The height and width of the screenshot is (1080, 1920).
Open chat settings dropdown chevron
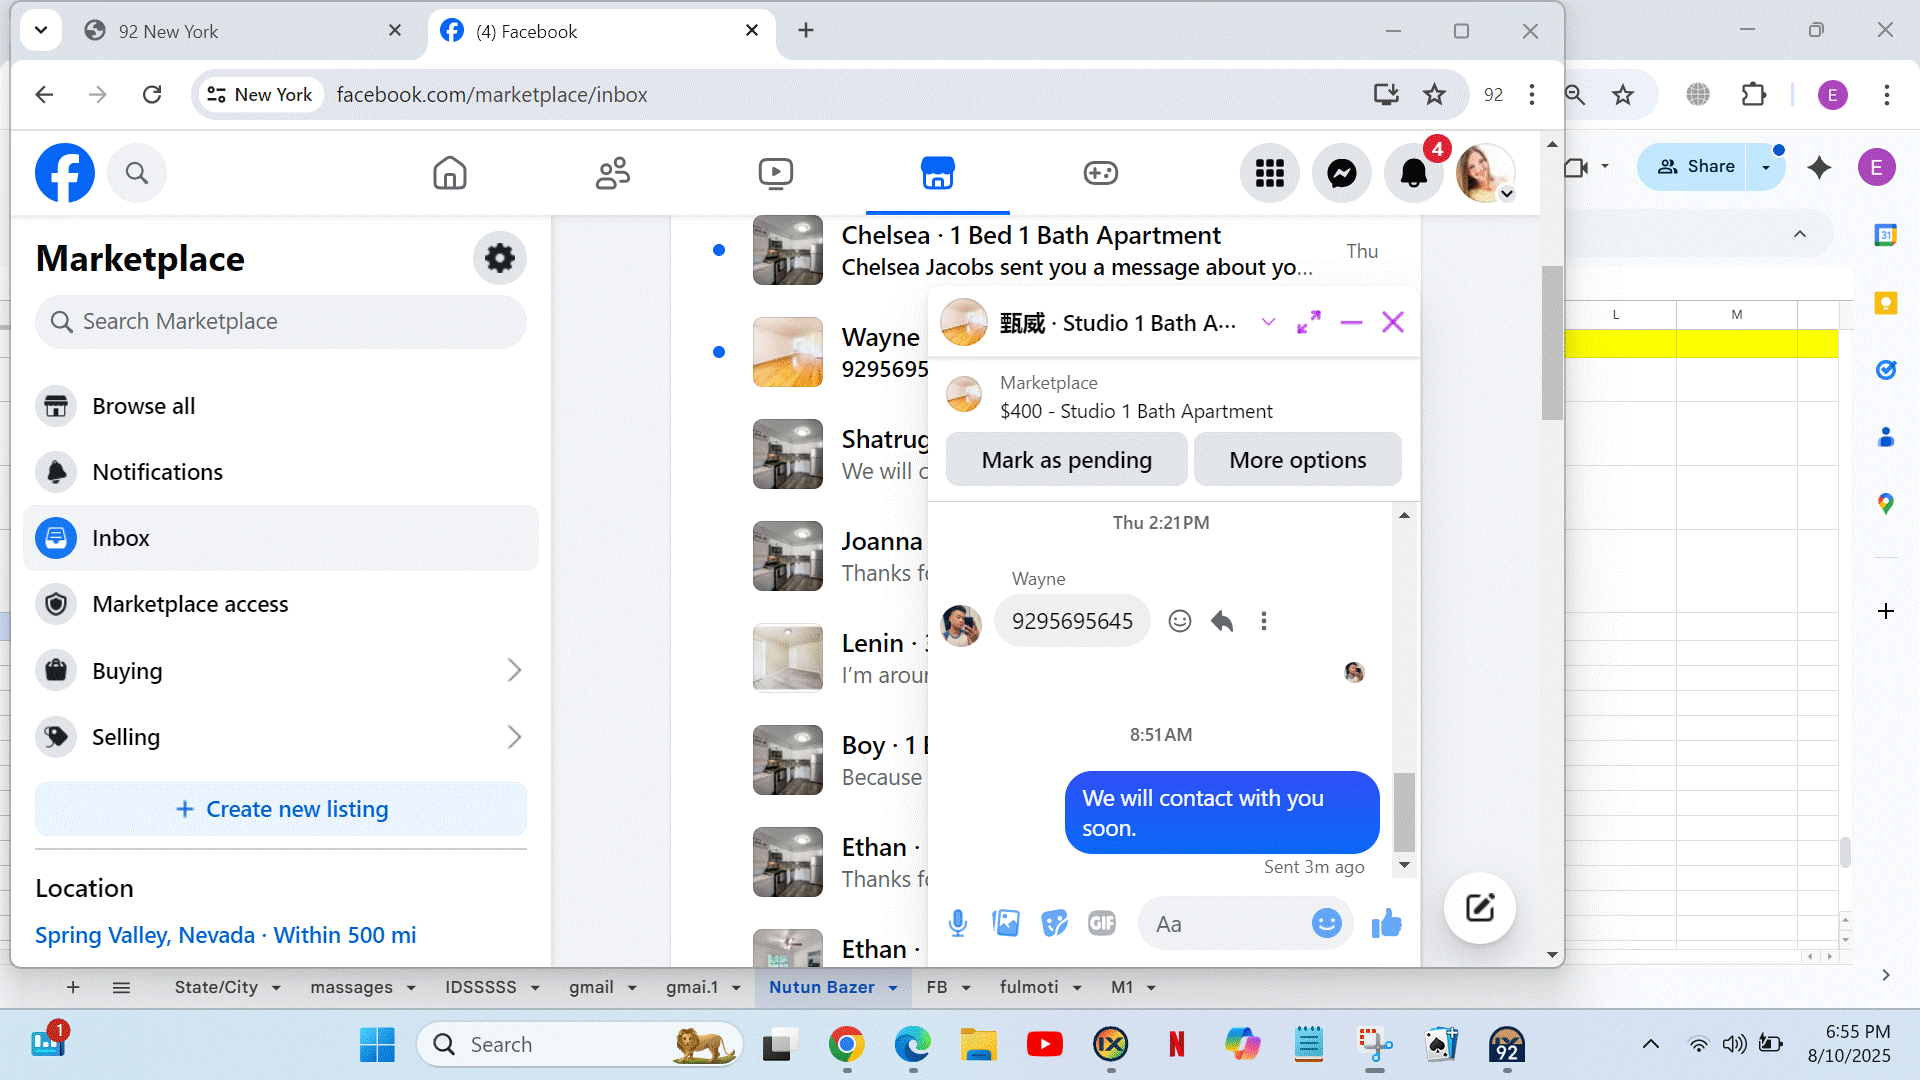(x=1268, y=322)
